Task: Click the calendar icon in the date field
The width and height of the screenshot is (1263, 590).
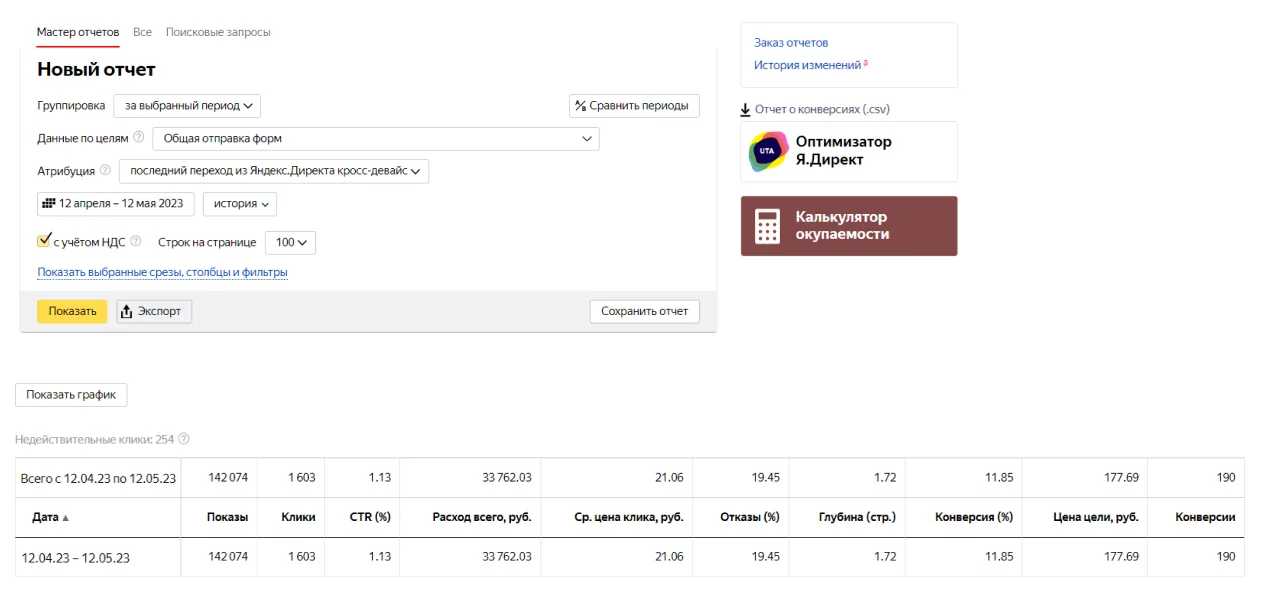Action: pos(48,204)
